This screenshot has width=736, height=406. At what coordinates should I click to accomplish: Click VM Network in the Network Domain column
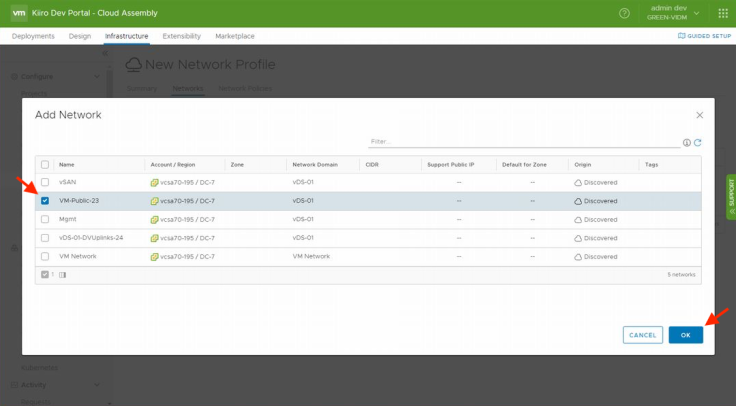click(x=311, y=256)
